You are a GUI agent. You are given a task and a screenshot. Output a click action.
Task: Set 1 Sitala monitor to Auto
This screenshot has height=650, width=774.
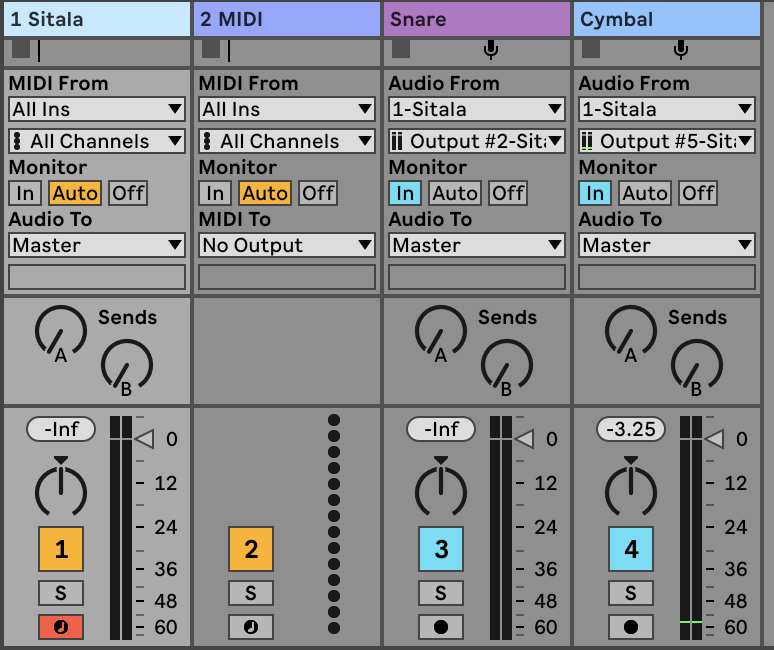(x=75, y=193)
